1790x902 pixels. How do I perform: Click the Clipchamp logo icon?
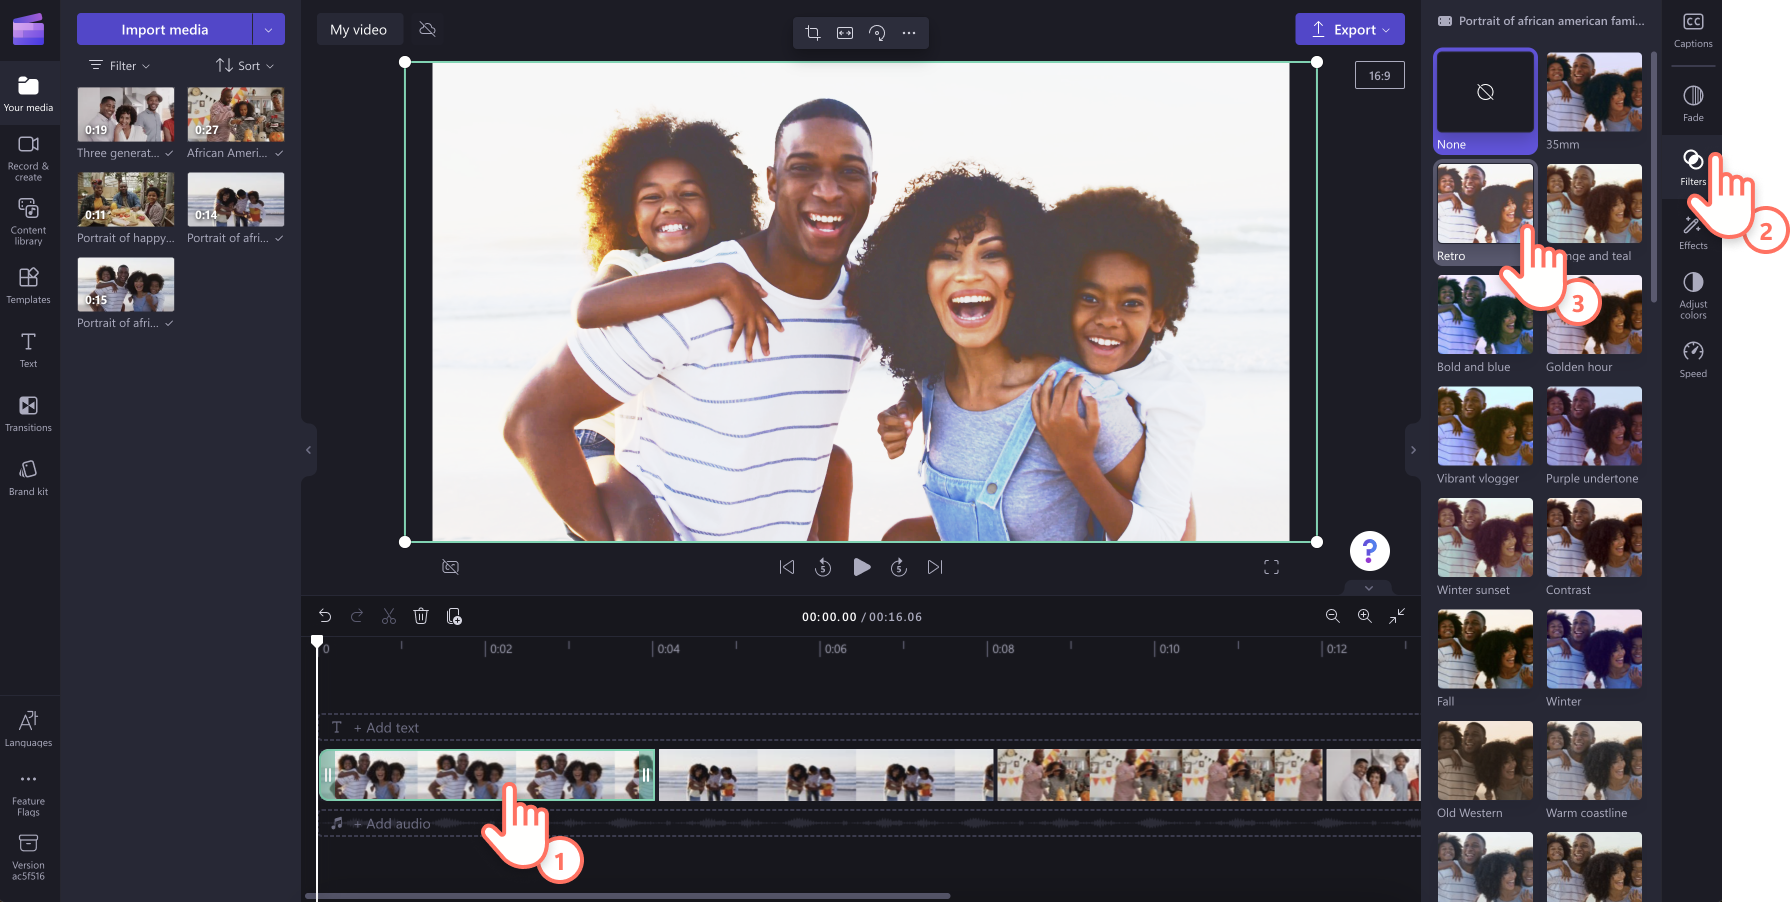28,29
